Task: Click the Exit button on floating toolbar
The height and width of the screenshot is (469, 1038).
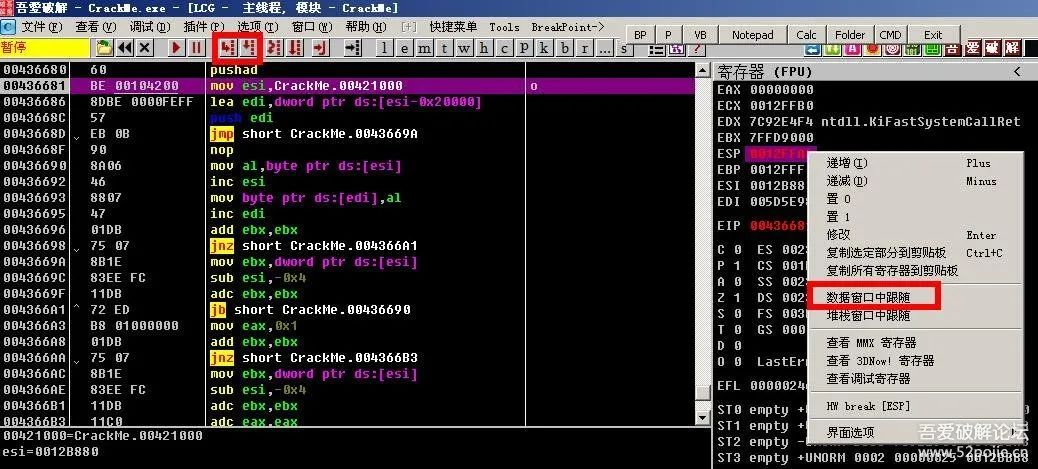Action: click(933, 34)
